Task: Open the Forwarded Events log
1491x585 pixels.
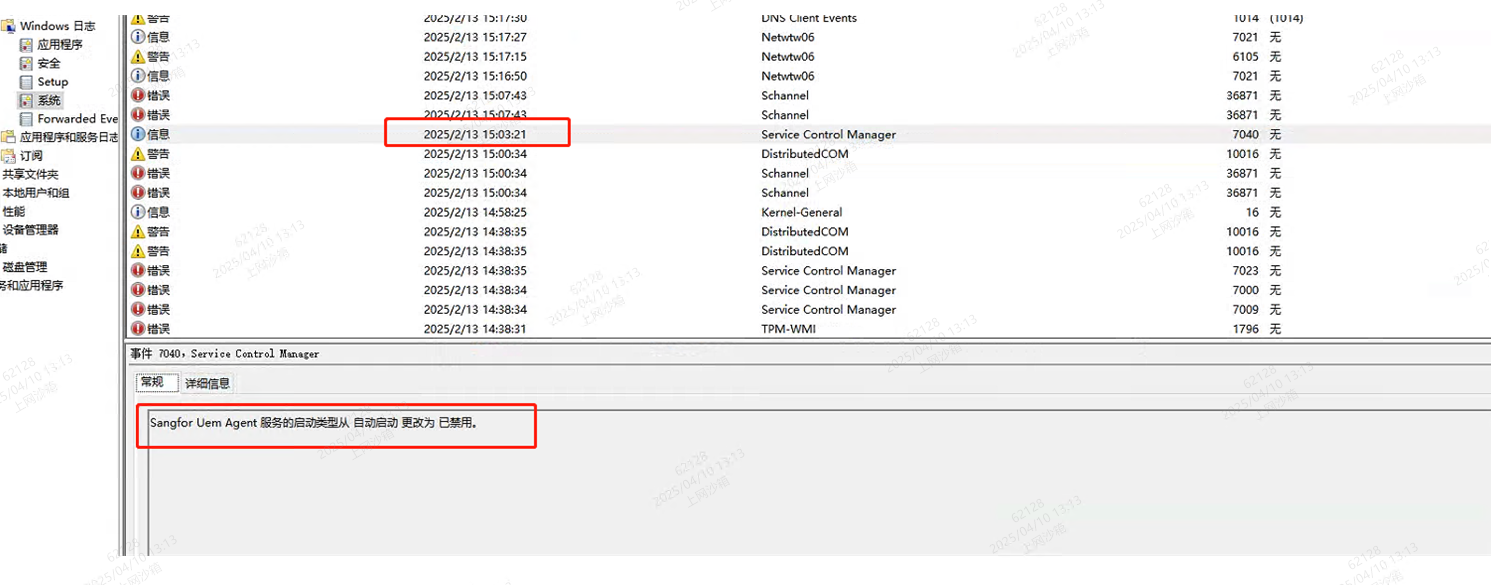Action: click(77, 119)
